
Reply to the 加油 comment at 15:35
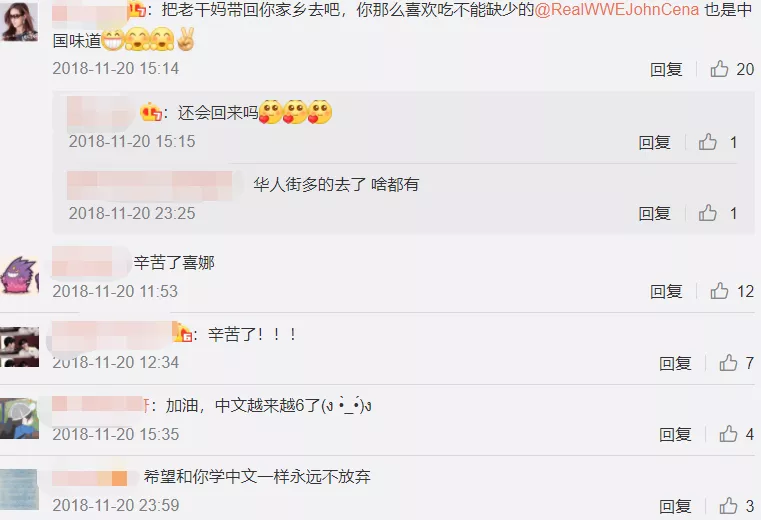click(675, 434)
